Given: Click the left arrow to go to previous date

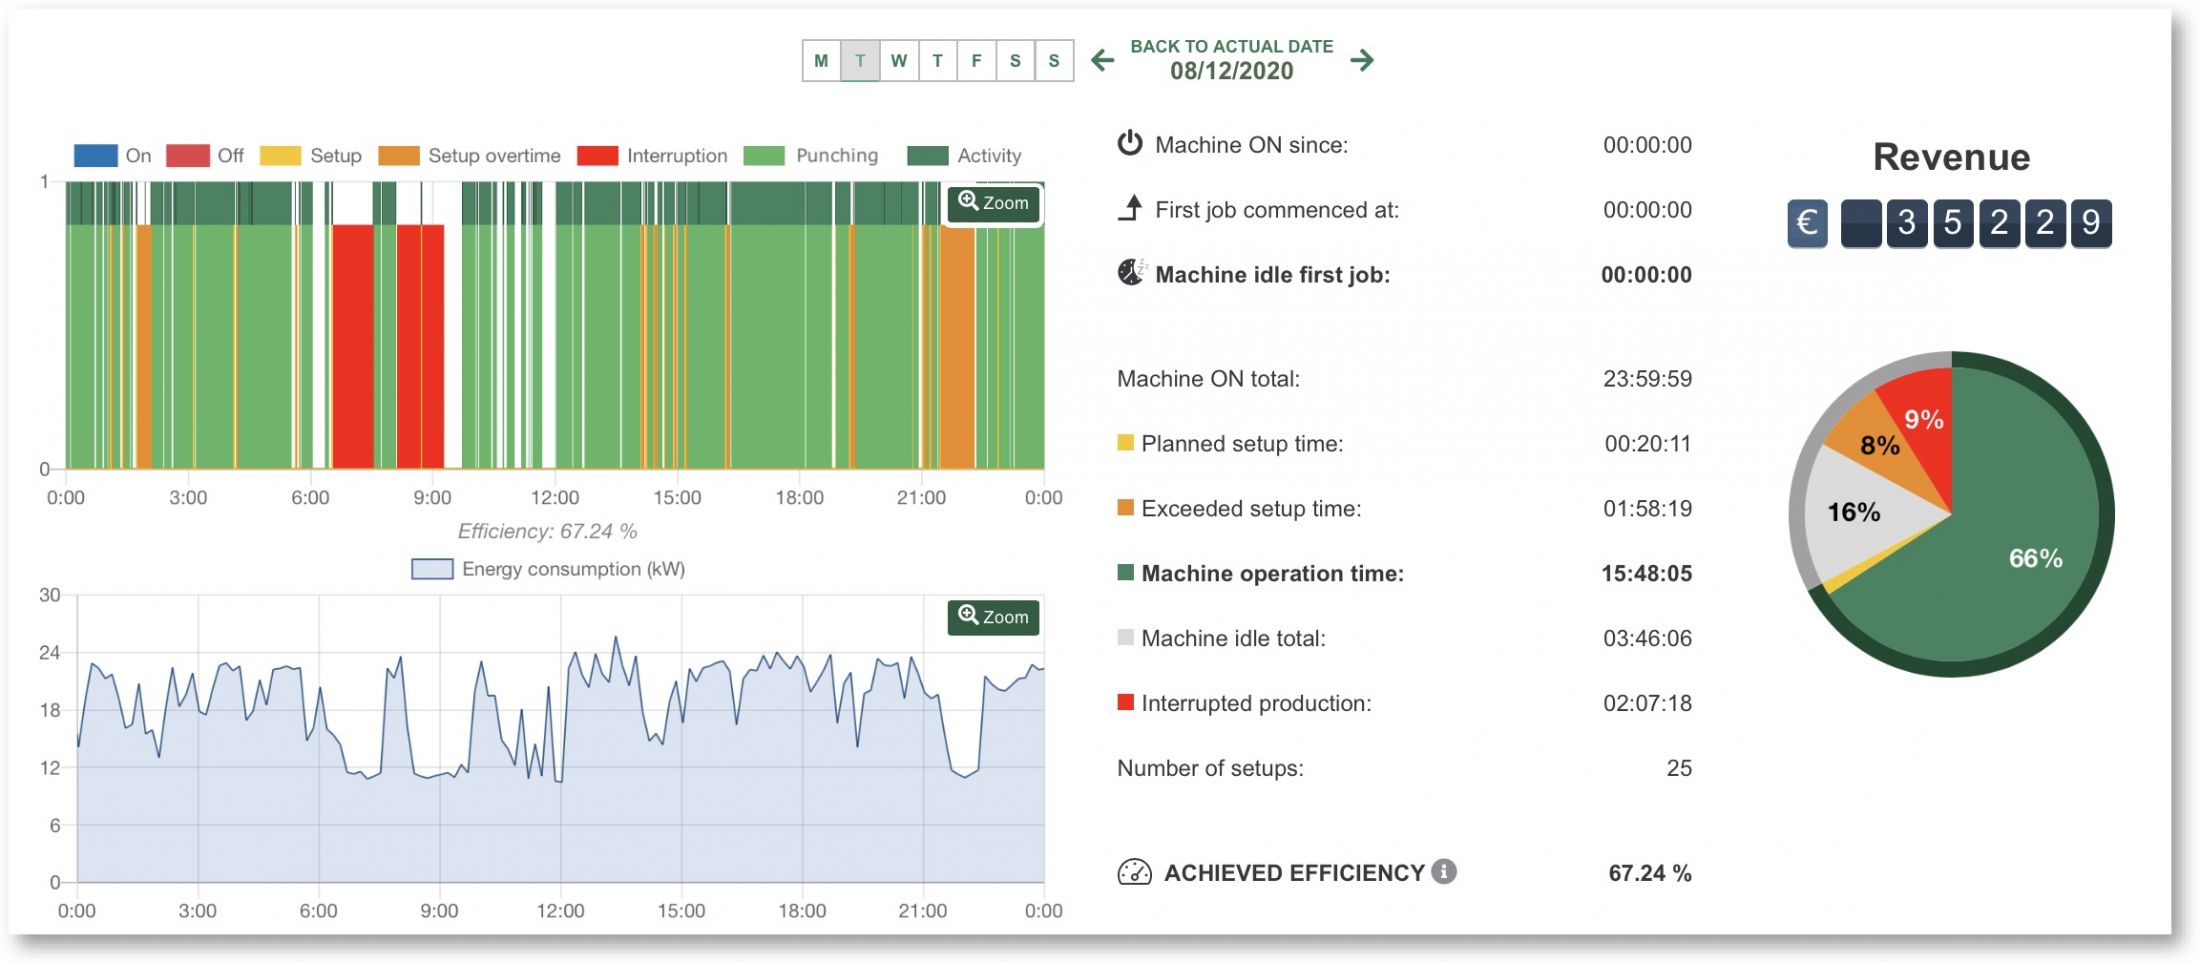Looking at the screenshot, I should tap(1102, 60).
